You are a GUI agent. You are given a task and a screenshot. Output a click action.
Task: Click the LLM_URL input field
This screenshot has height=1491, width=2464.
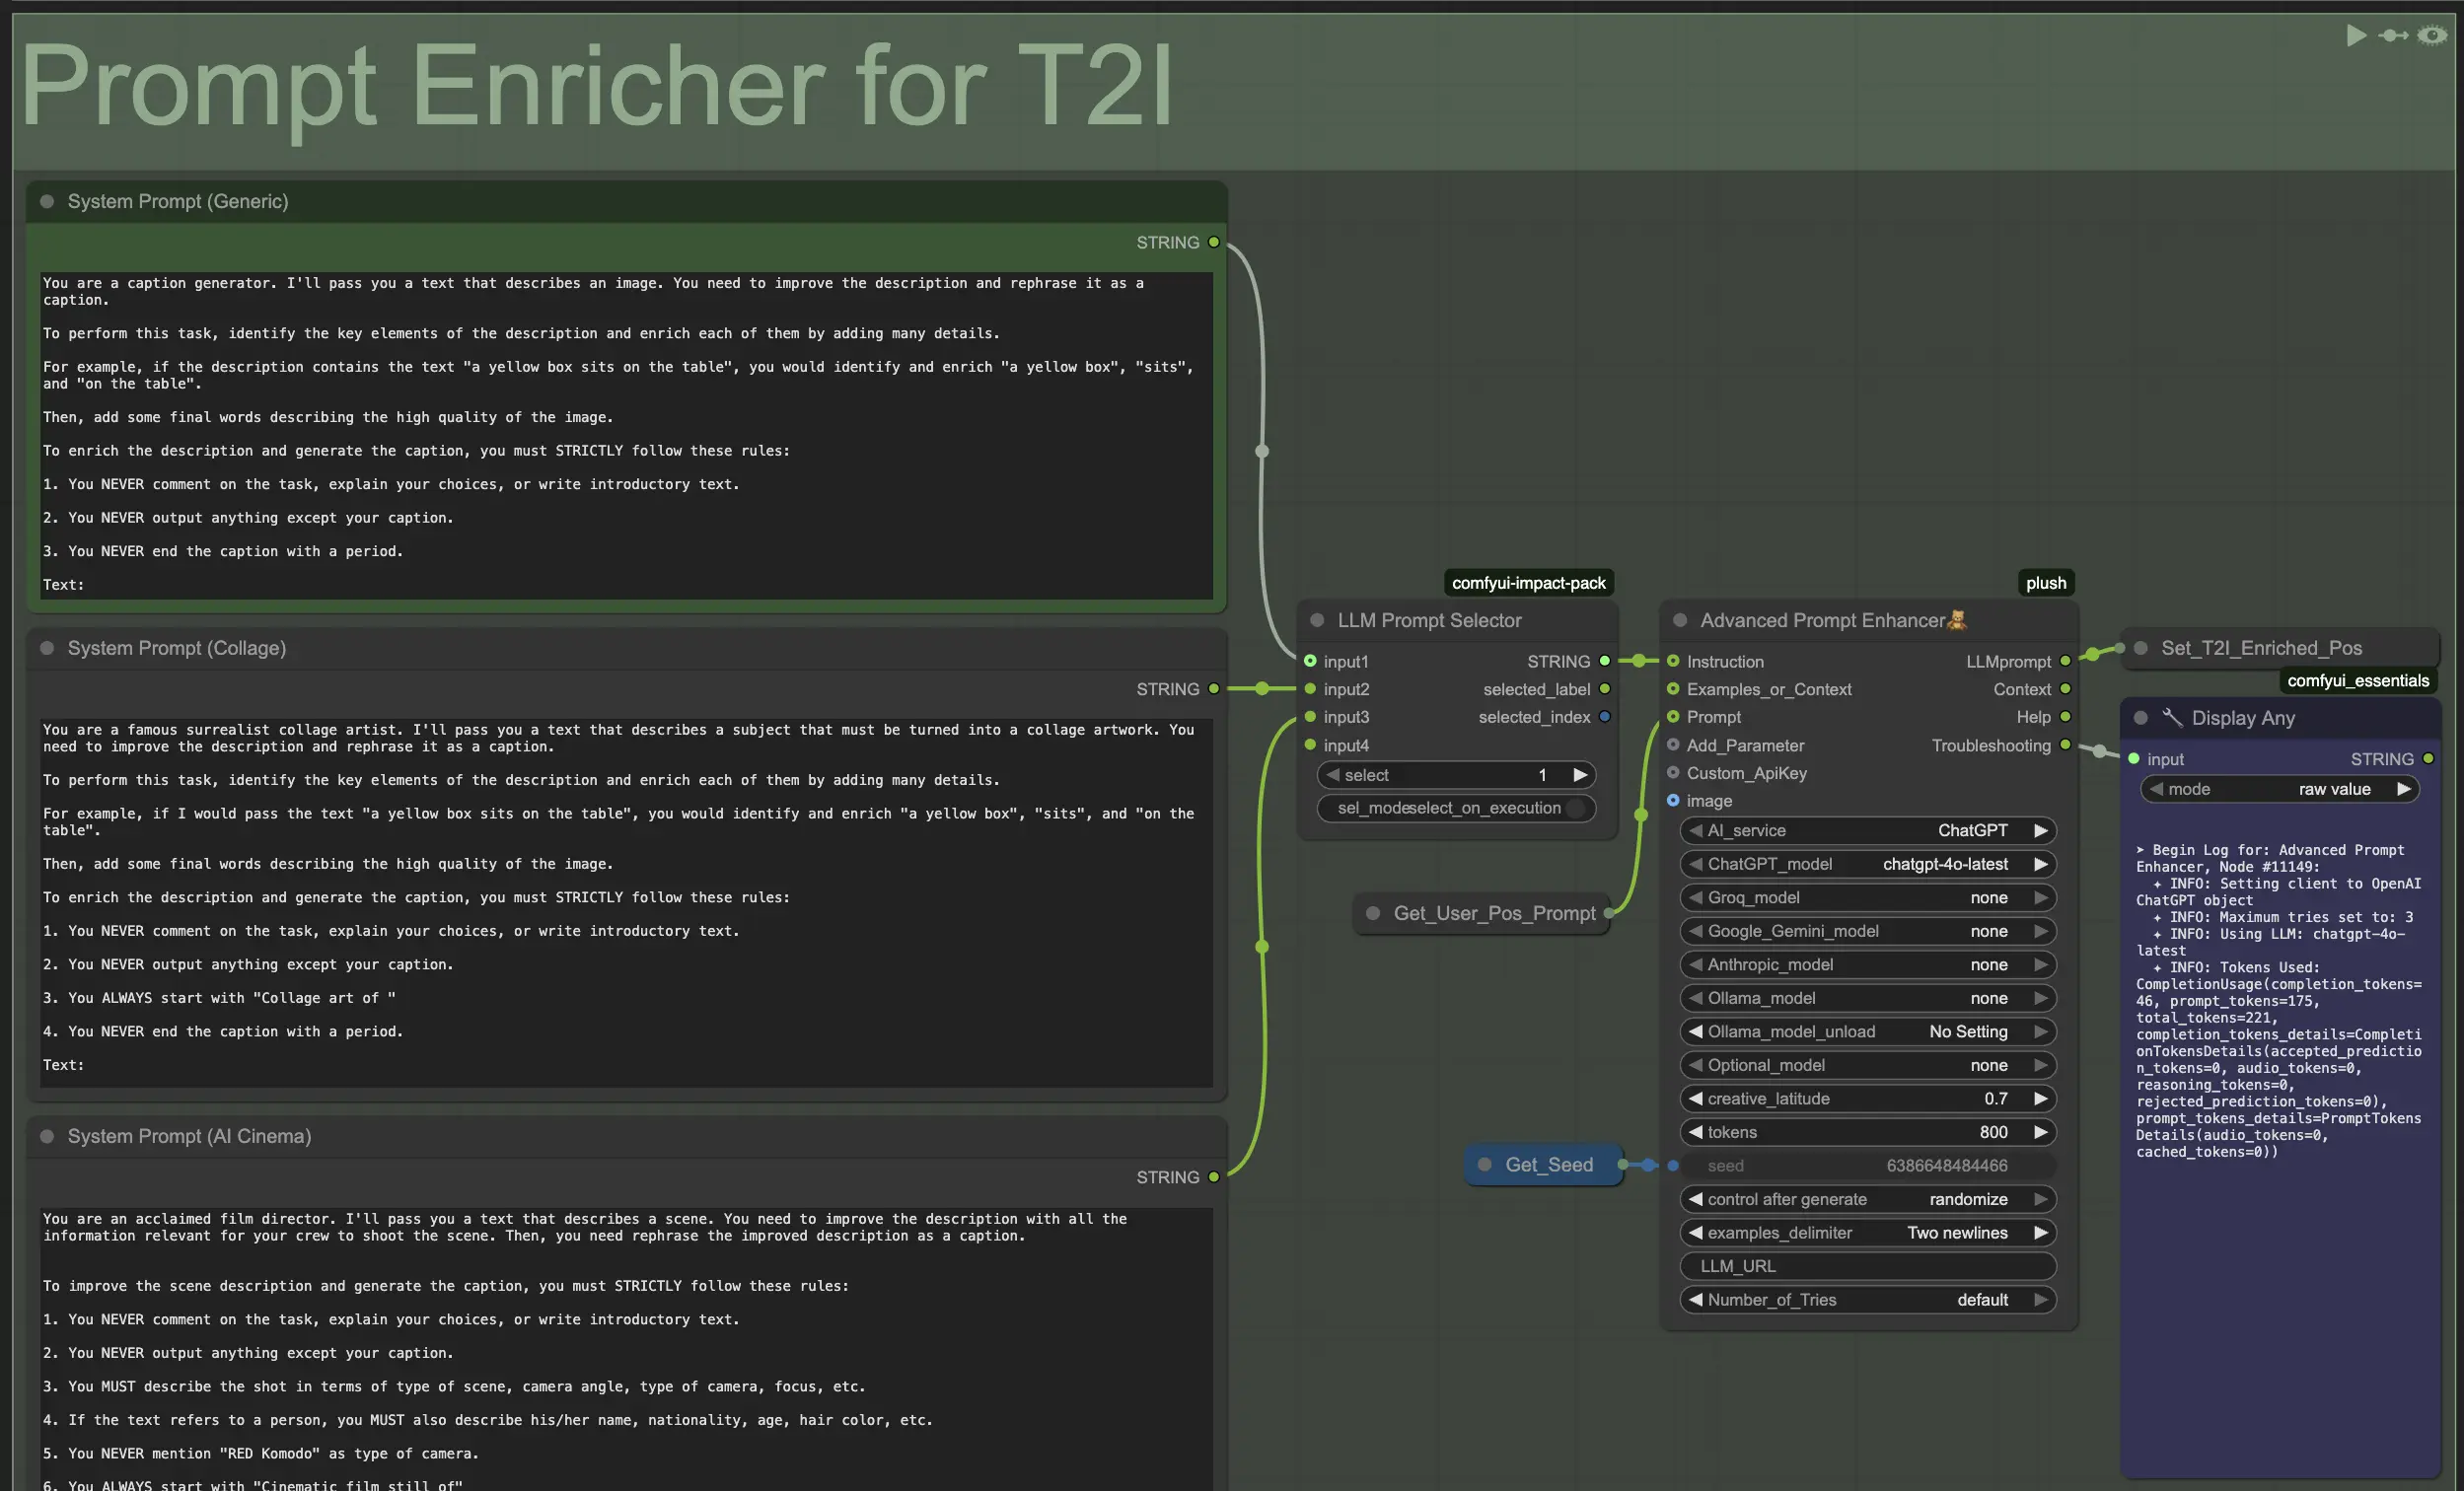(x=1867, y=1267)
